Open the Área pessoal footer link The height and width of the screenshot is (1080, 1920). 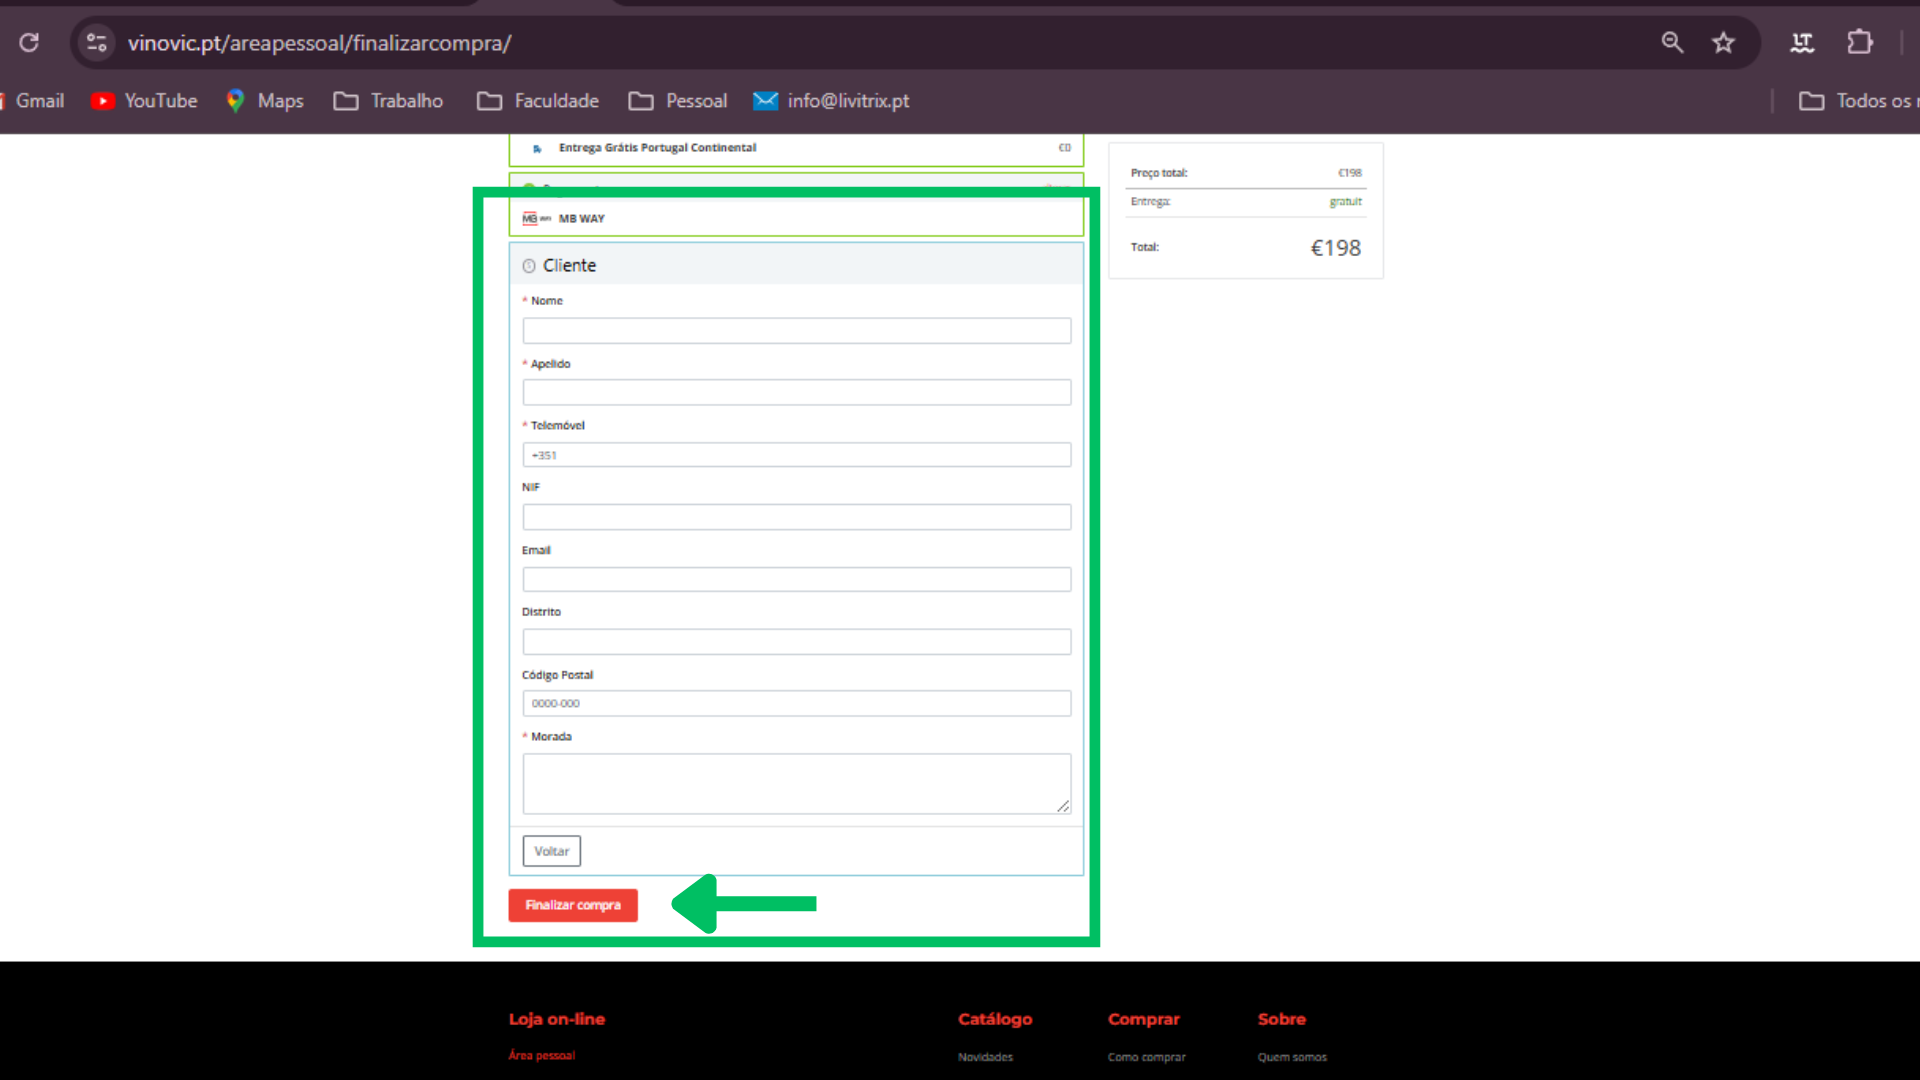pyautogui.click(x=542, y=1056)
